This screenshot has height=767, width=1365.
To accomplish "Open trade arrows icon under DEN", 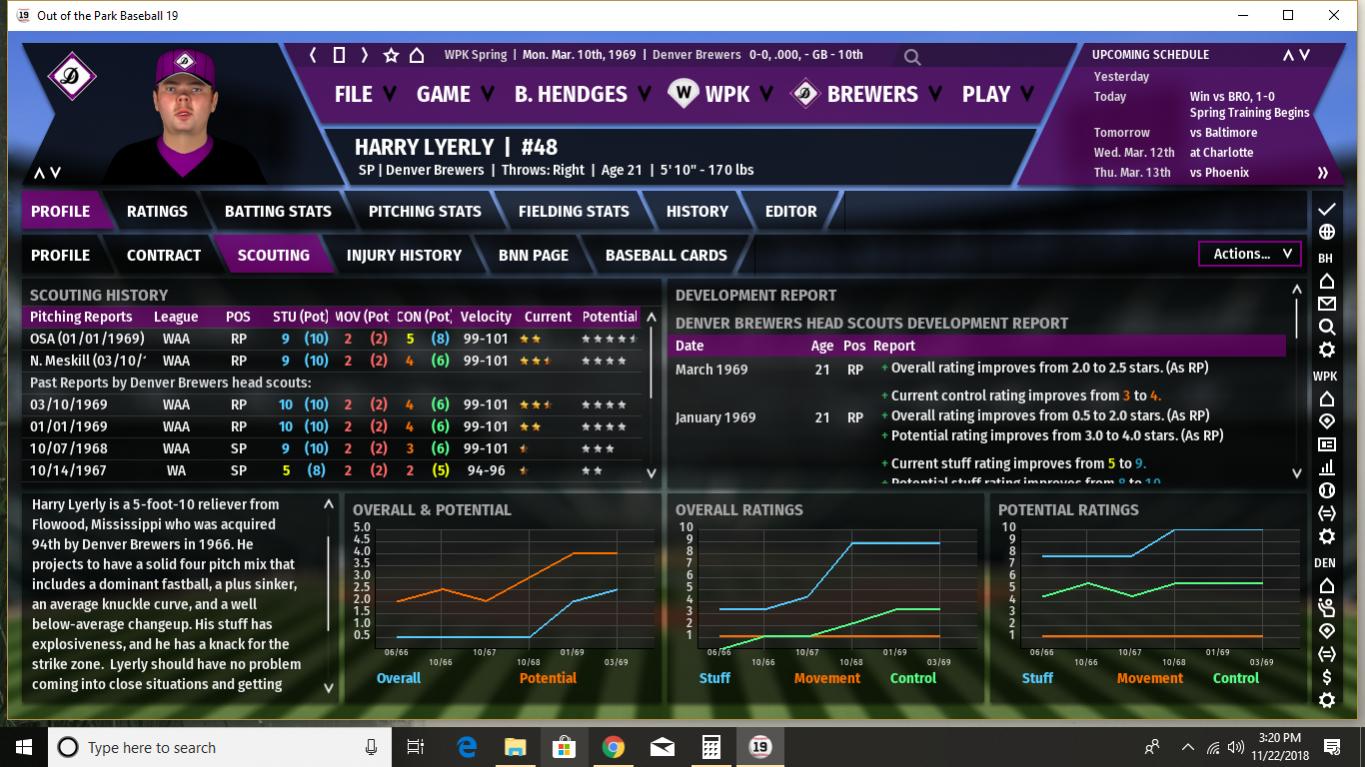I will click(x=1326, y=654).
